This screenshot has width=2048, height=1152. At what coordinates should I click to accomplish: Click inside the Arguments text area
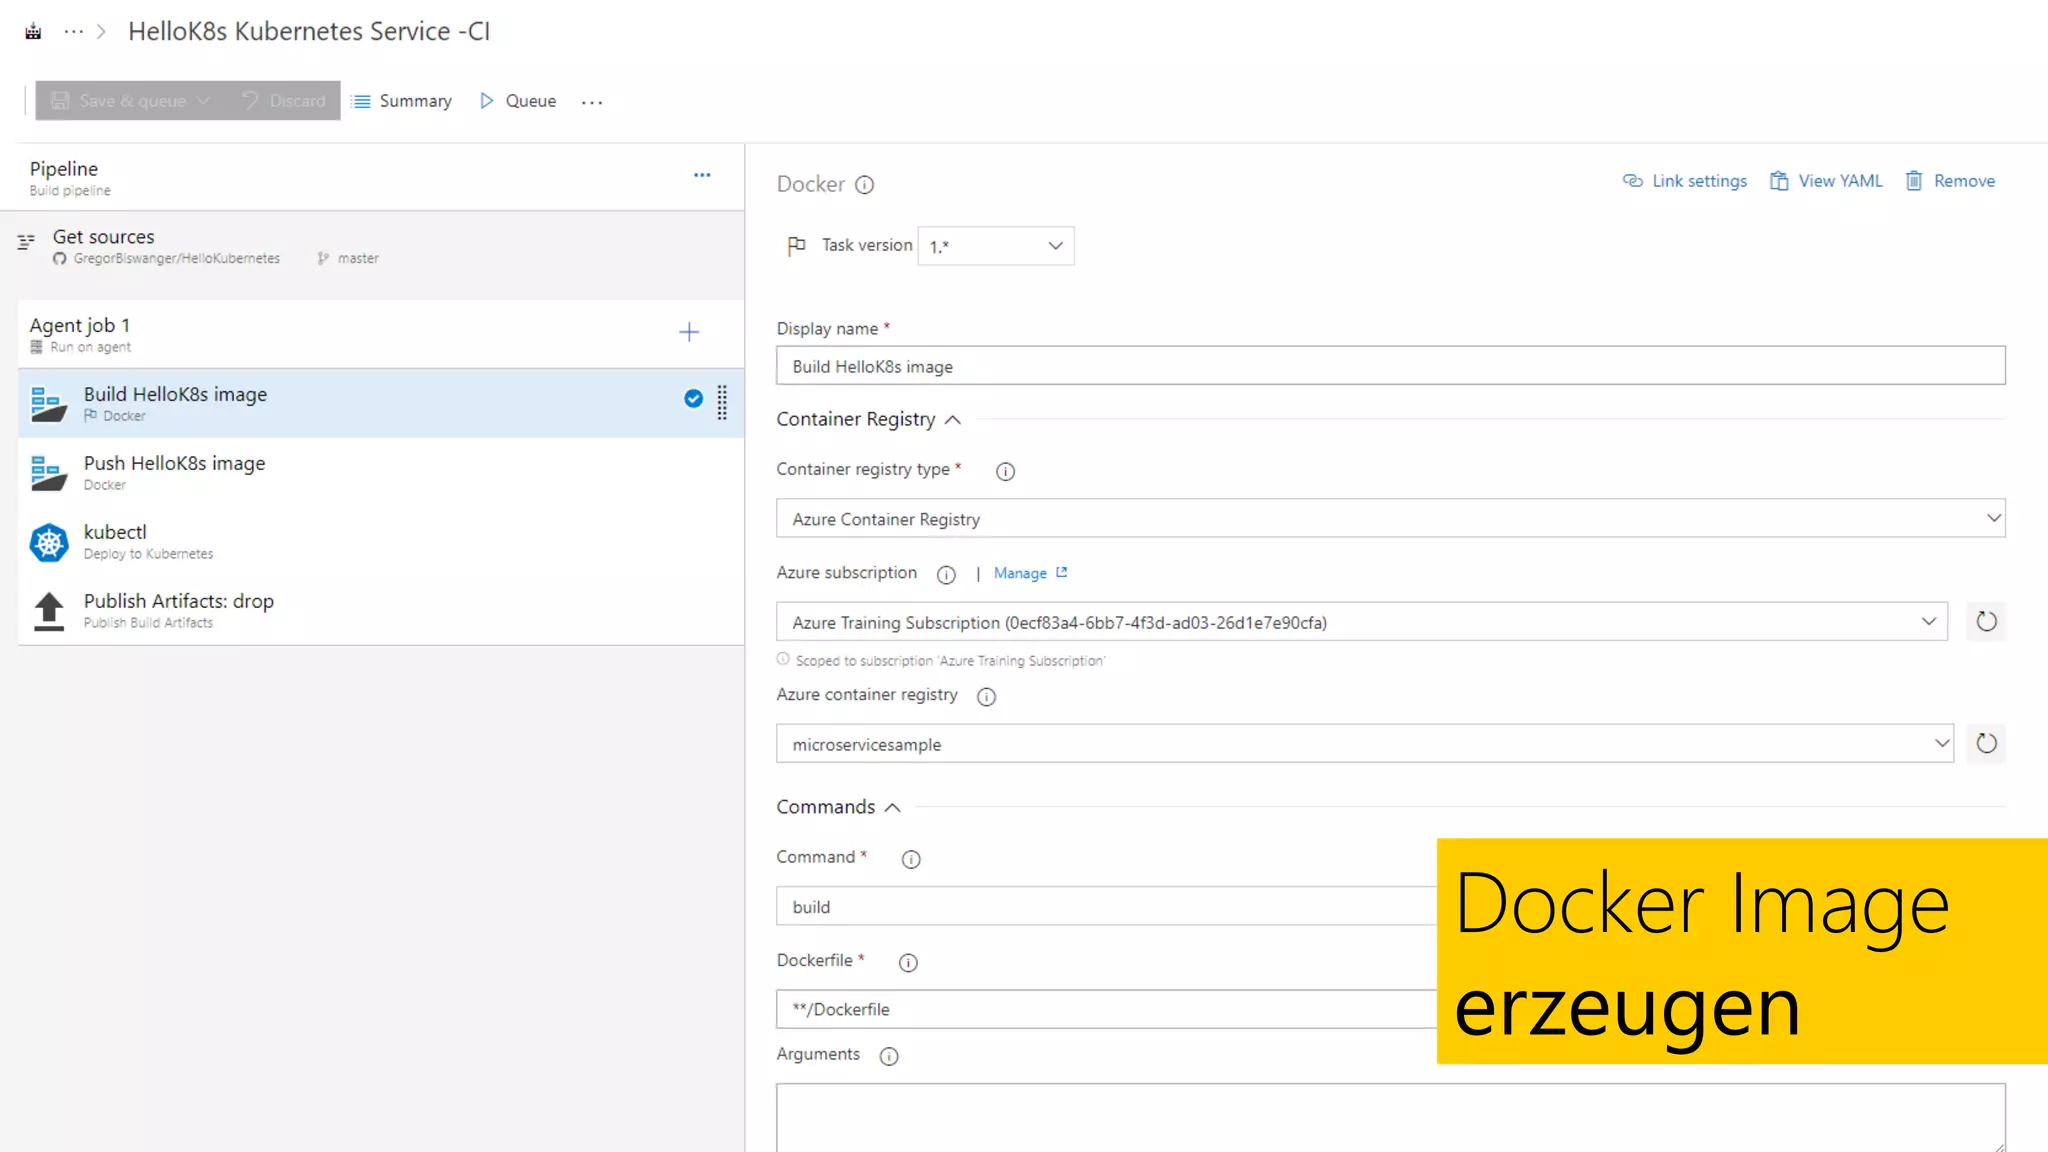1390,1117
